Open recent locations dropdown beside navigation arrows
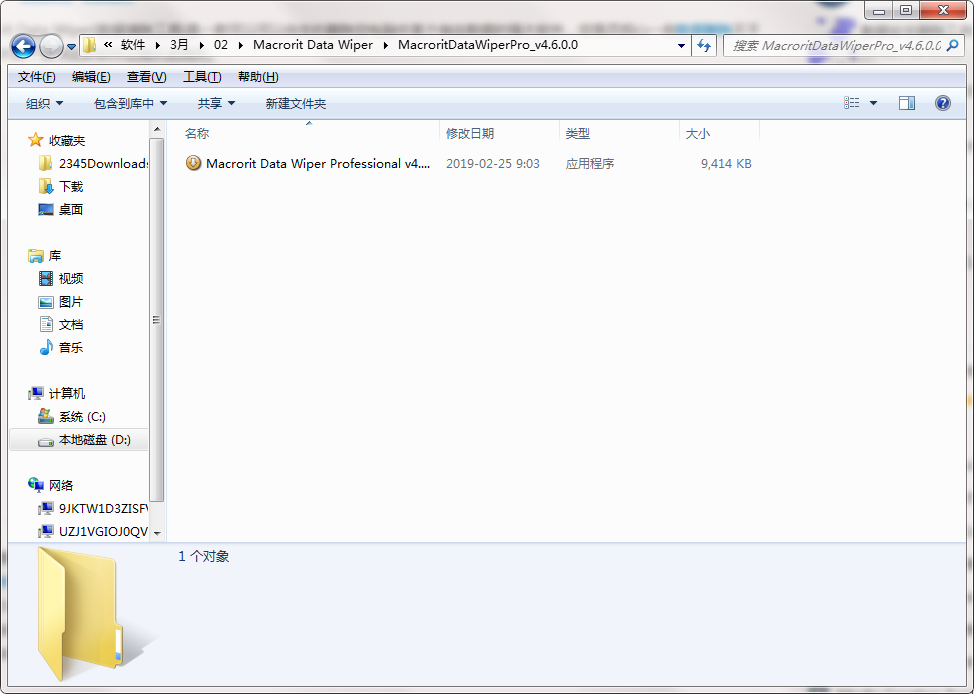The image size is (974, 694). point(71,47)
